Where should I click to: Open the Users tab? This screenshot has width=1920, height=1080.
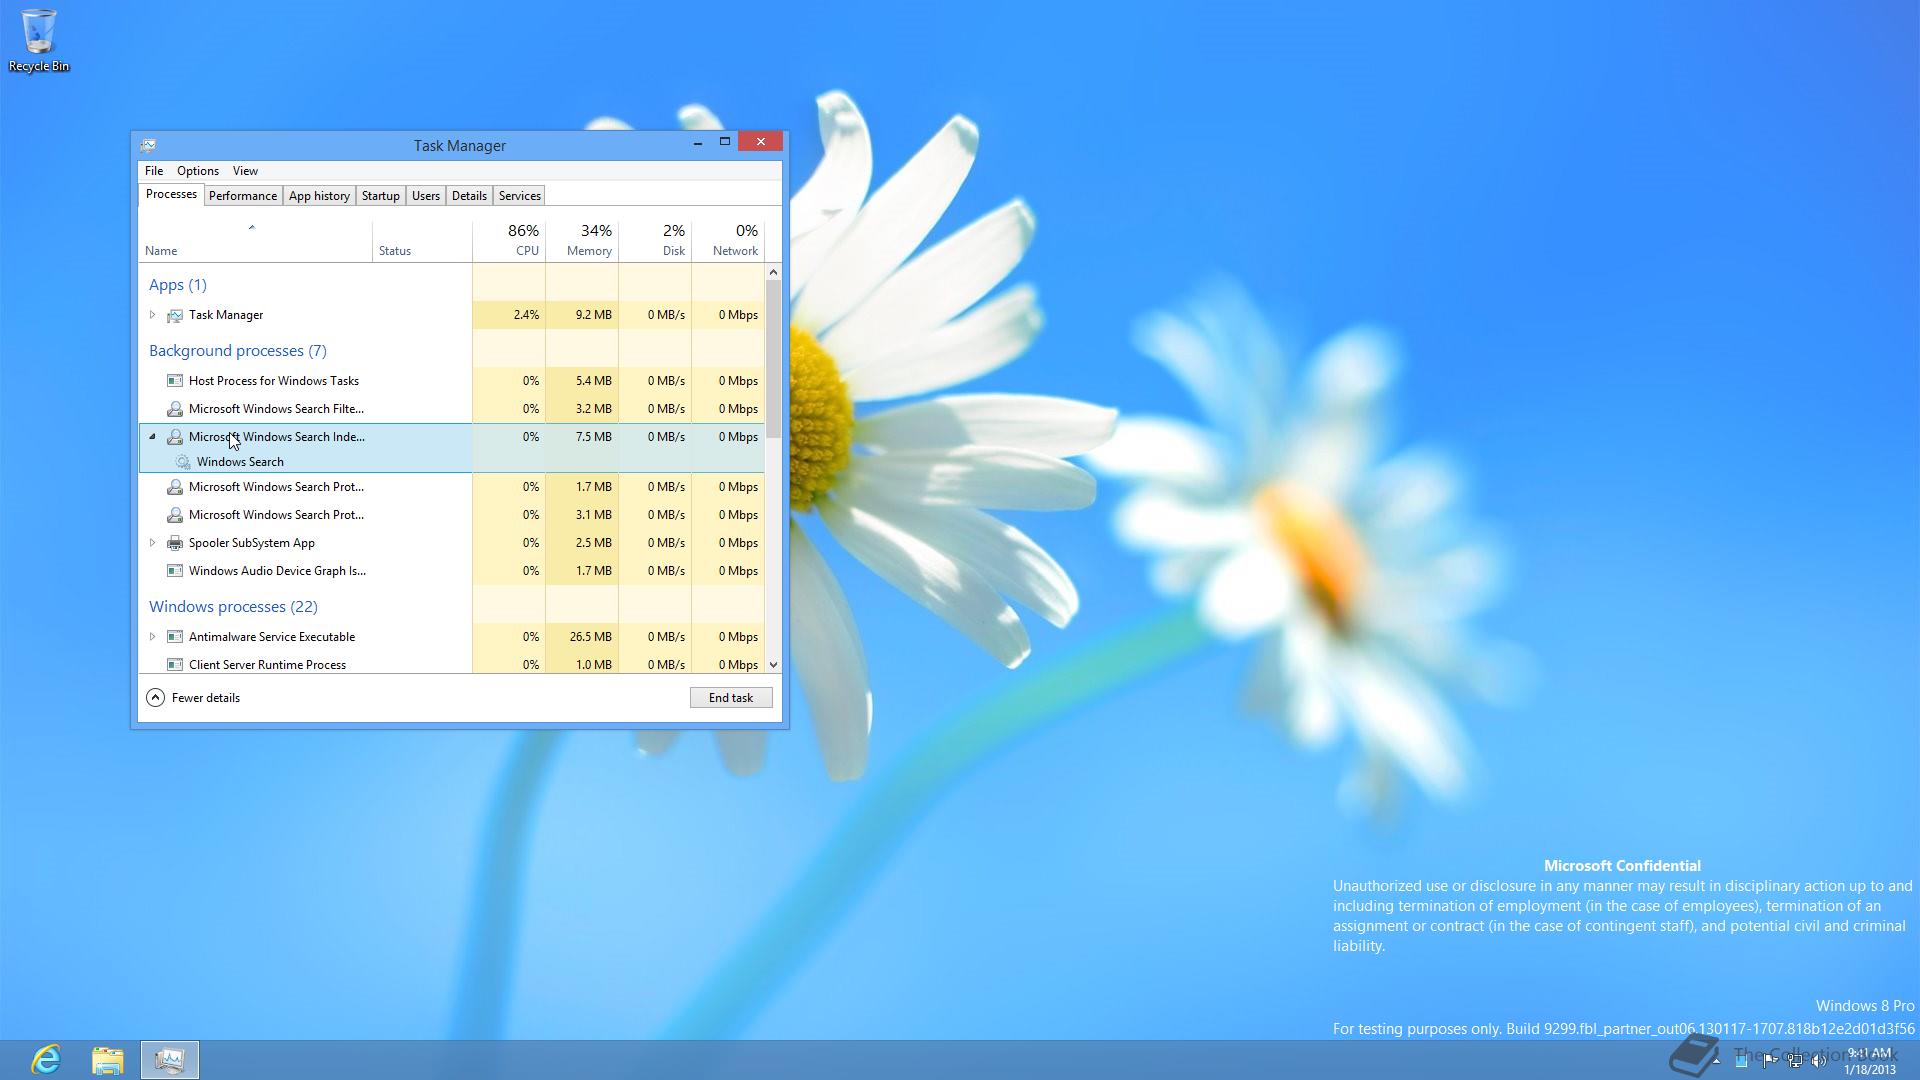coord(426,196)
